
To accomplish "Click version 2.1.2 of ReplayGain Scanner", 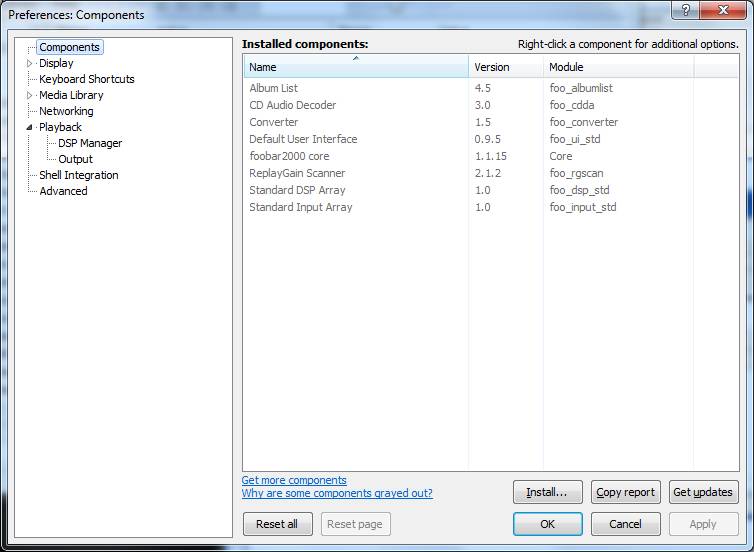I will [488, 173].
